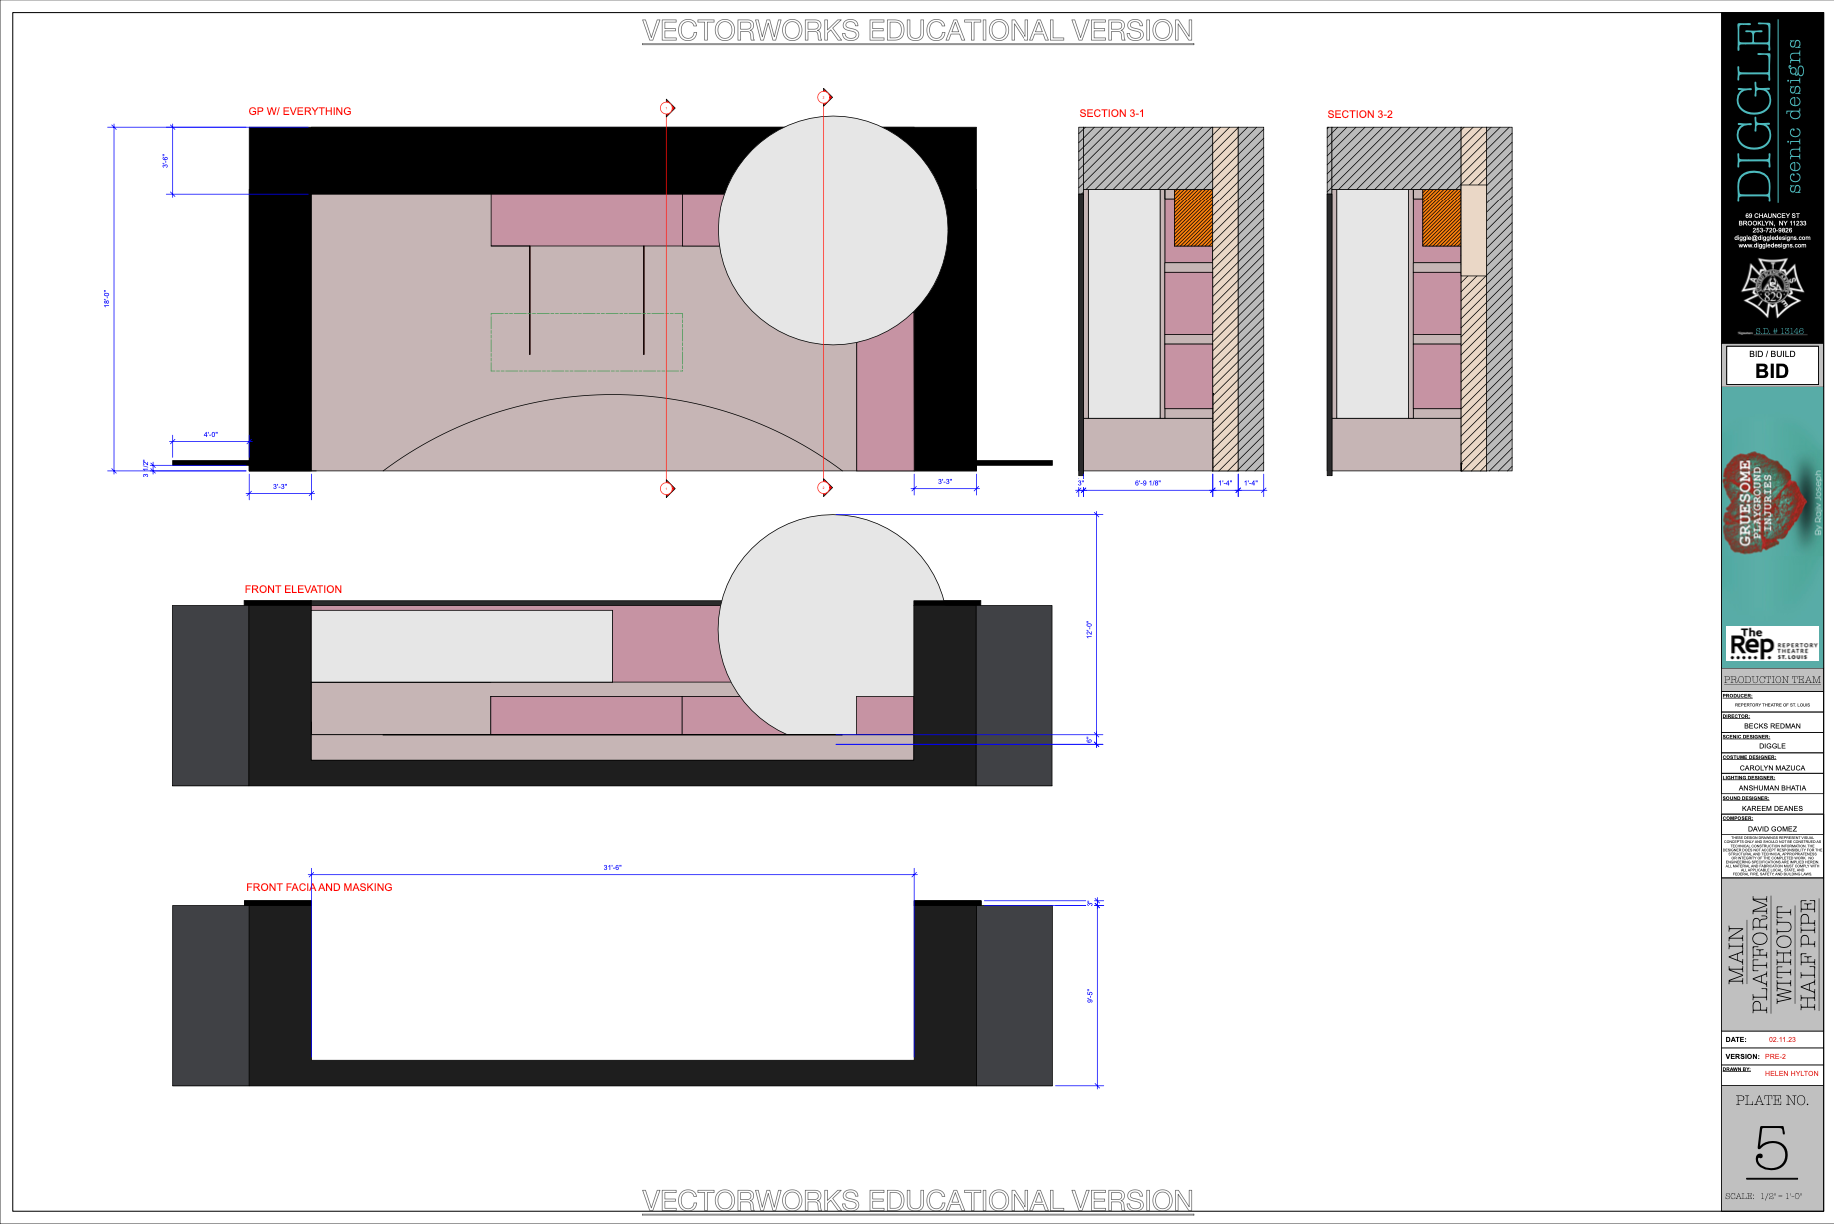Click the composer 'DAVID GOMEZ'
The height and width of the screenshot is (1224, 1834).
1772,829
